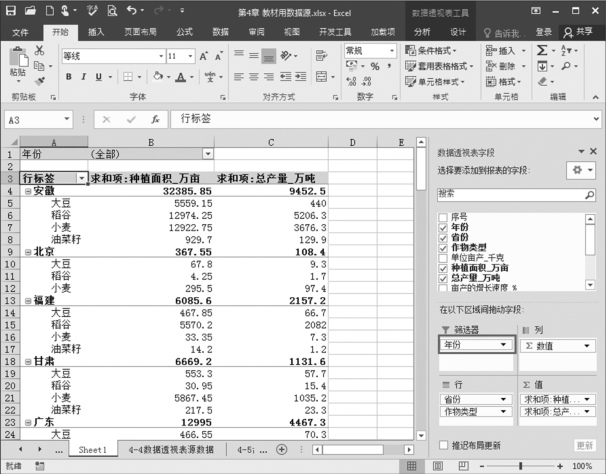This screenshot has height=474, width=606.
Task: Click the 登录 sign-in link
Action: point(543,32)
